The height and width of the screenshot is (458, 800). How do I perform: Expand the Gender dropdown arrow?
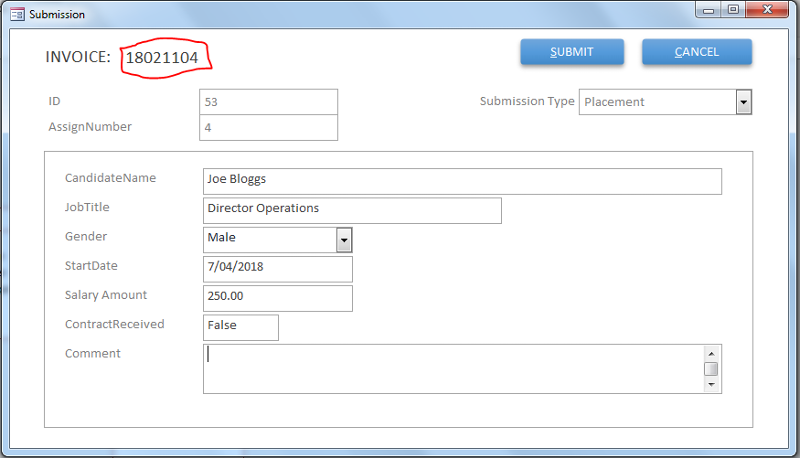(344, 240)
